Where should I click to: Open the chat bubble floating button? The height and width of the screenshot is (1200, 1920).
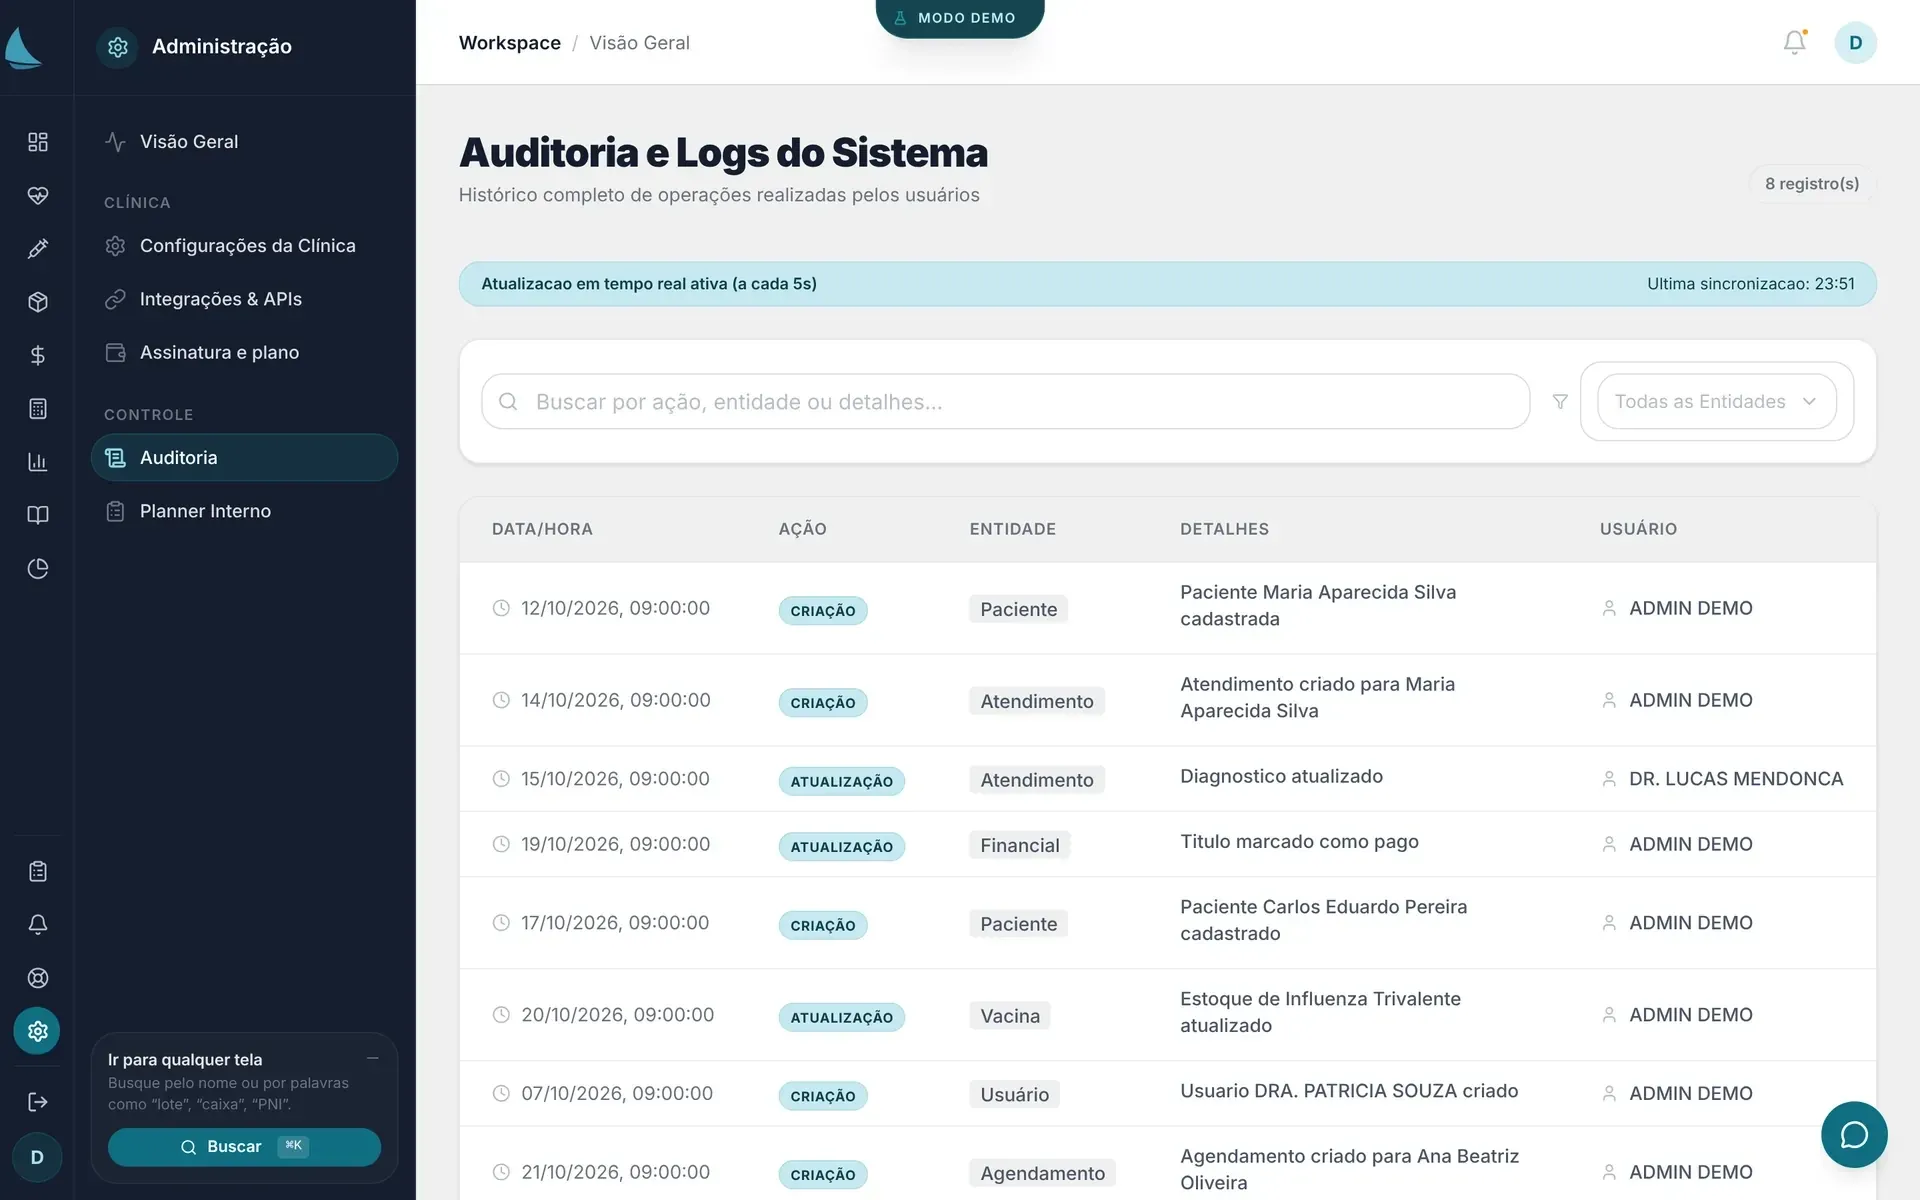(x=1854, y=1135)
